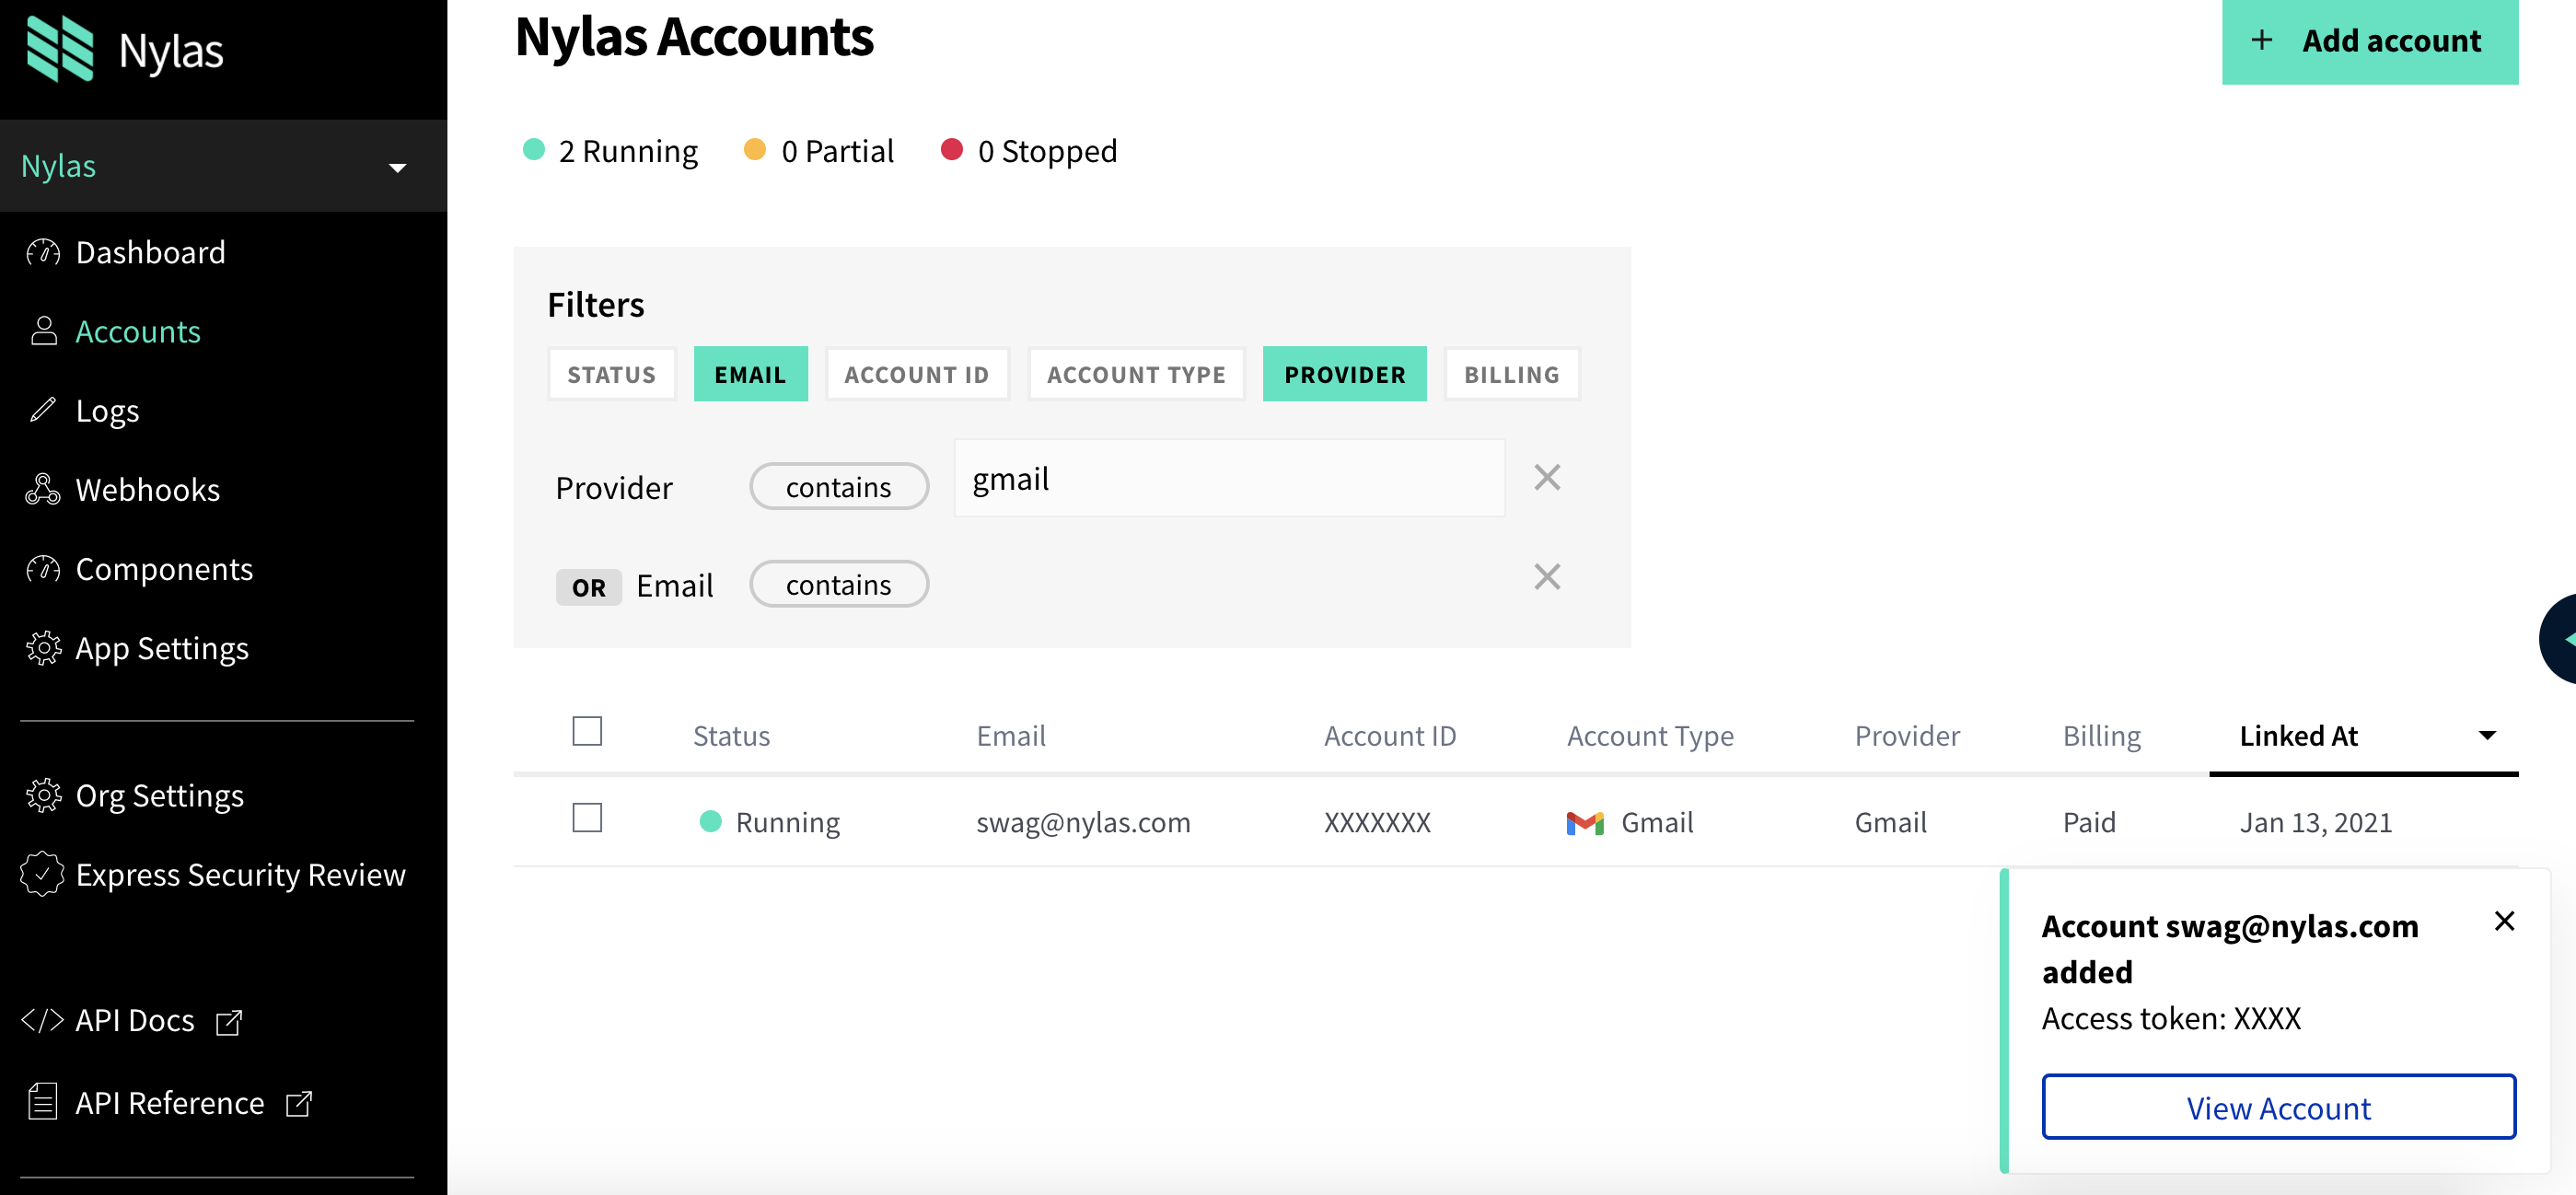Open API Docs link
Image resolution: width=2576 pixels, height=1195 pixels.
[135, 1021]
